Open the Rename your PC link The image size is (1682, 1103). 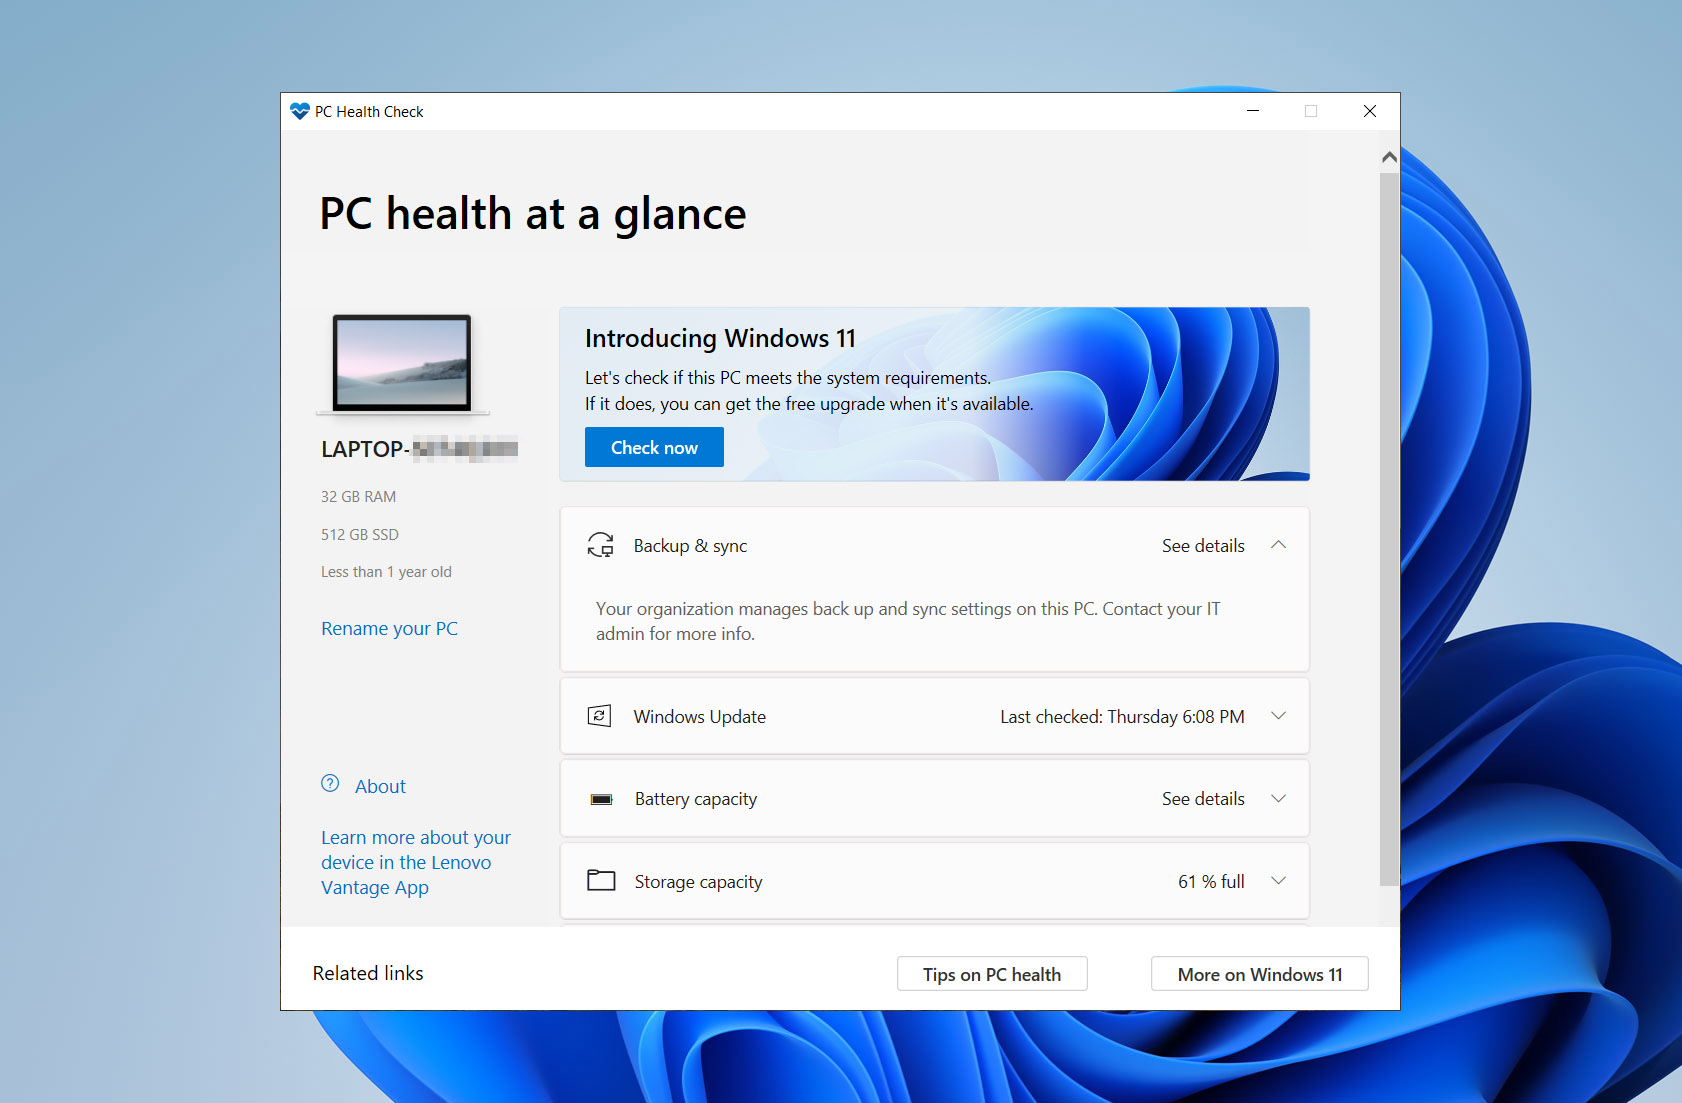(x=389, y=628)
